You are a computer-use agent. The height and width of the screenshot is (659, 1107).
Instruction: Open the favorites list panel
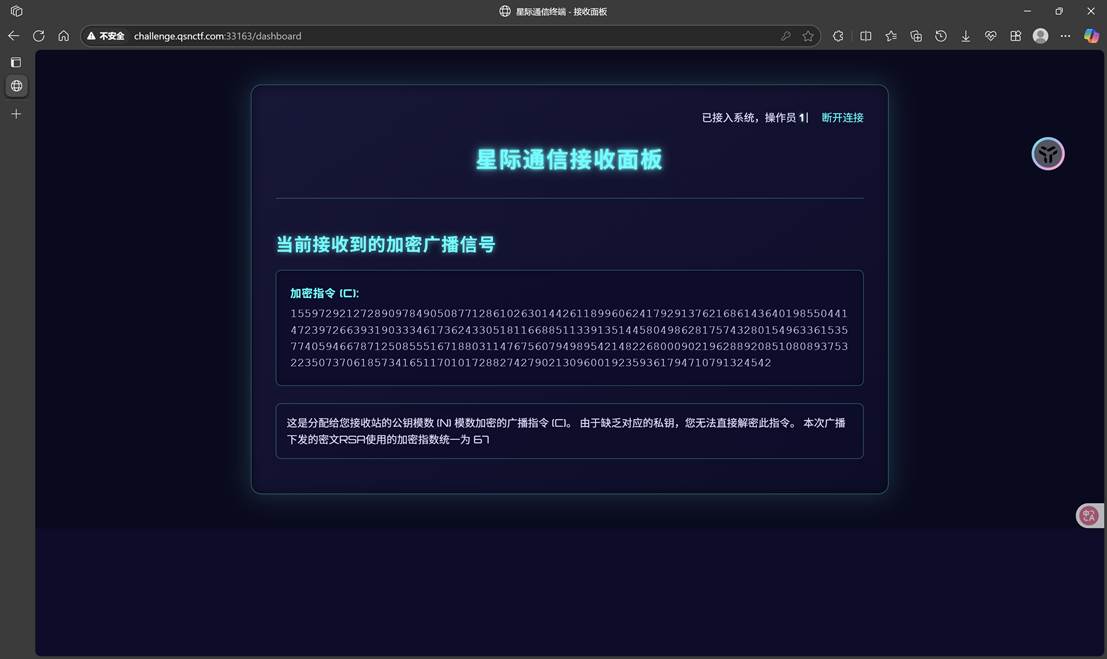click(x=891, y=36)
